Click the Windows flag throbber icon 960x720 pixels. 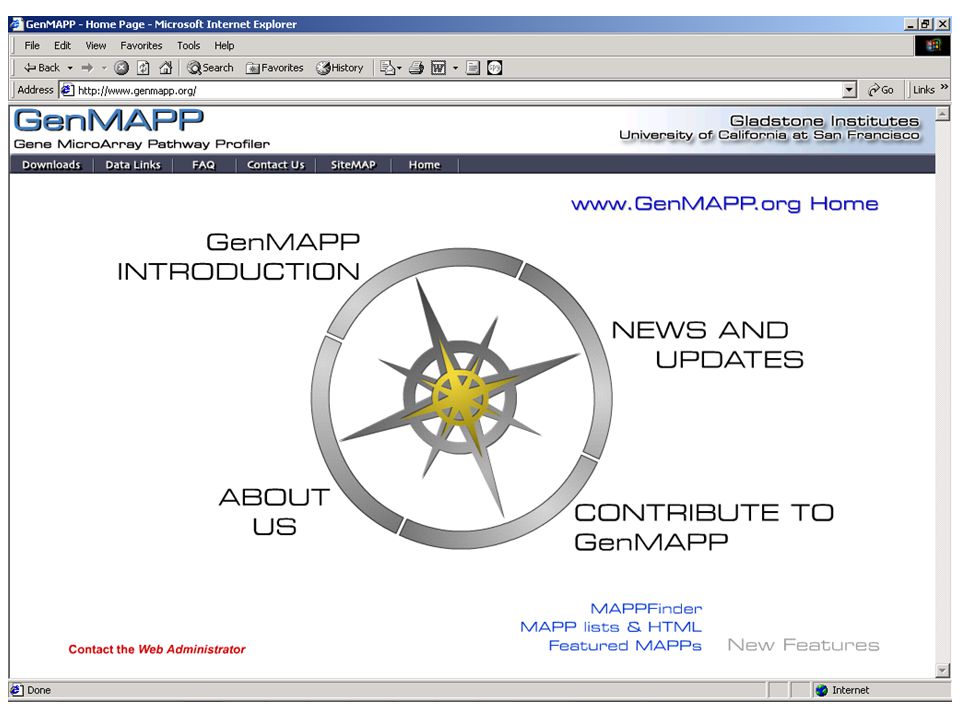coord(932,45)
